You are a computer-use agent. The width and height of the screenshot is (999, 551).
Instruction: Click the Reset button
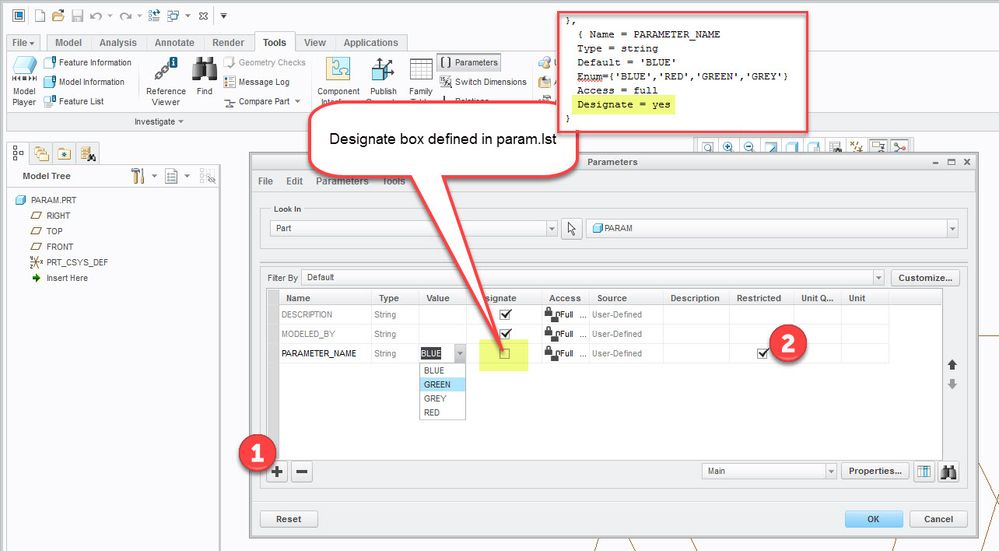289,519
